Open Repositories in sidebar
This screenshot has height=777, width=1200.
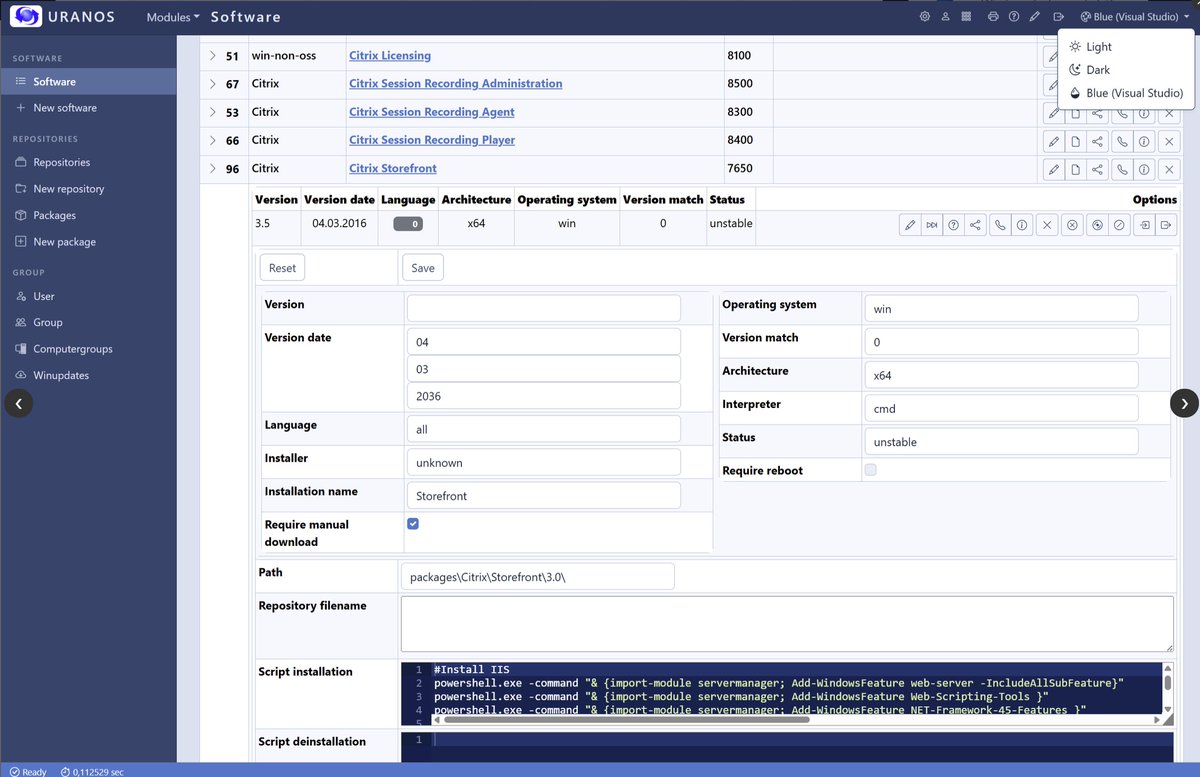pos(88,162)
